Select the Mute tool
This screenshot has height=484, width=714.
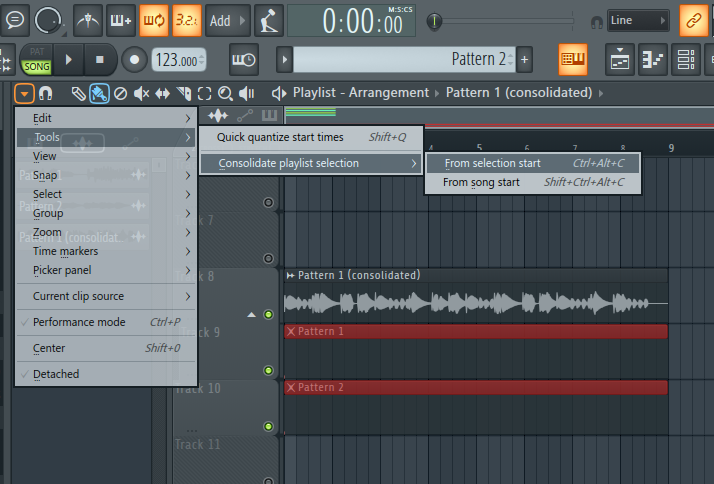pyautogui.click(x=142, y=94)
